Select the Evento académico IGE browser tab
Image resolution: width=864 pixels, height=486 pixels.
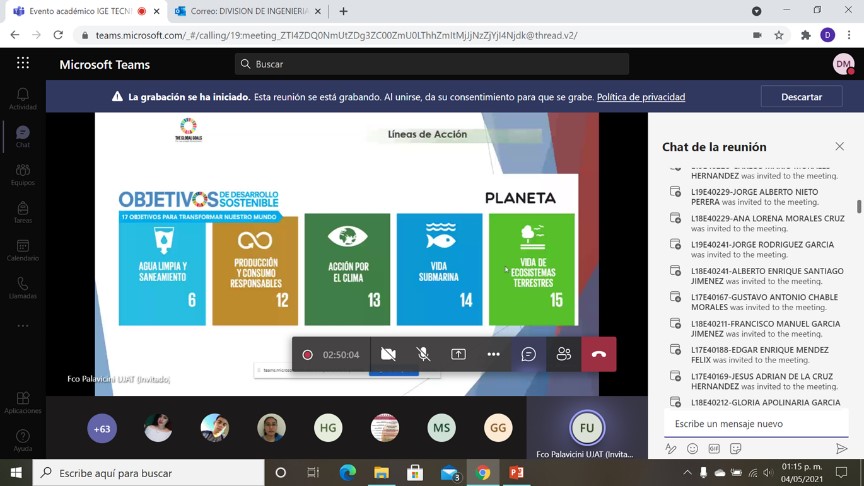(x=82, y=11)
